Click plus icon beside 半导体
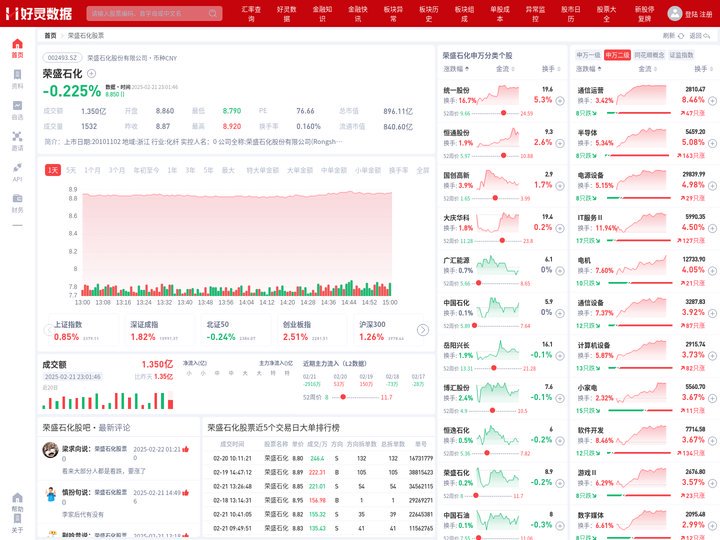Screen dimensions: 720x540 point(712,143)
